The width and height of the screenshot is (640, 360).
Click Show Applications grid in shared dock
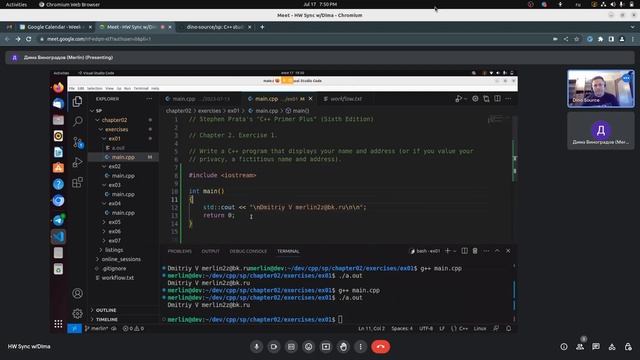click(x=58, y=324)
